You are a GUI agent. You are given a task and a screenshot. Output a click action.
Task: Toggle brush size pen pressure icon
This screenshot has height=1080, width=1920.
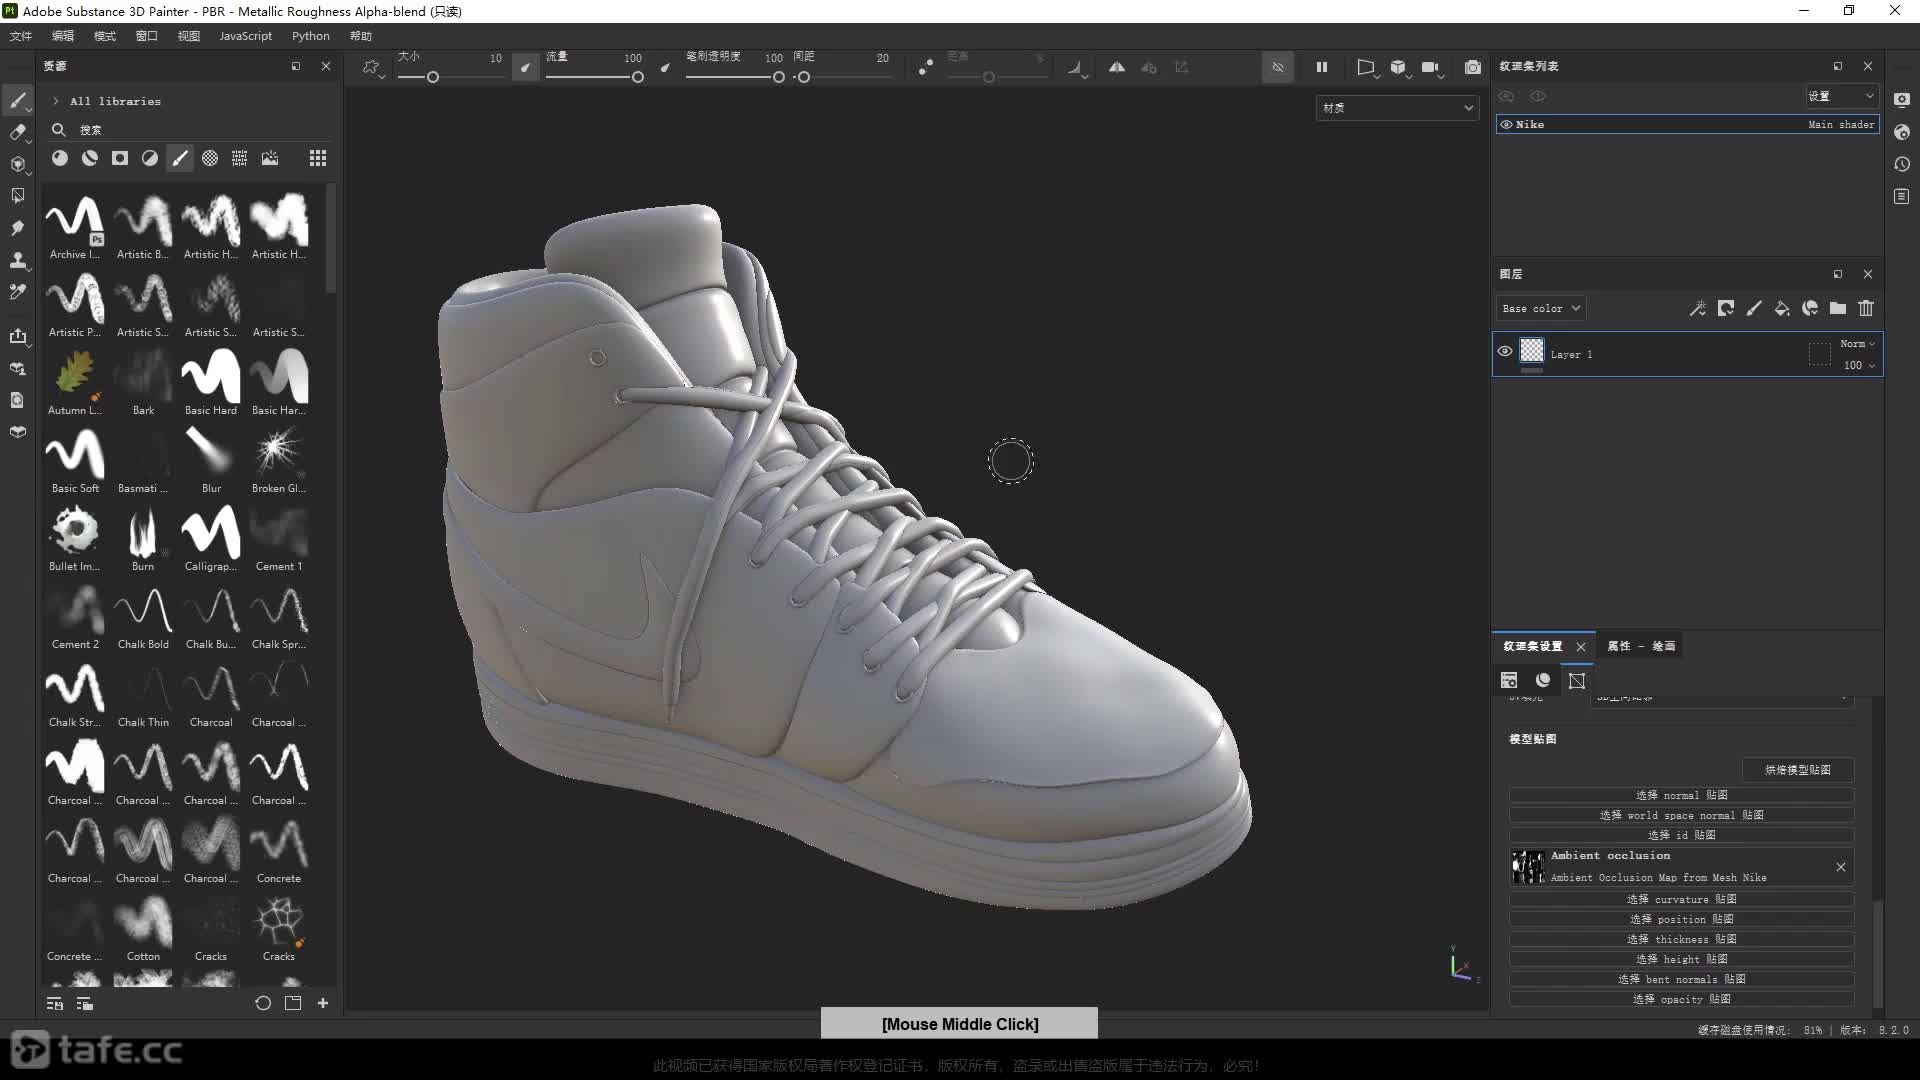tap(526, 67)
